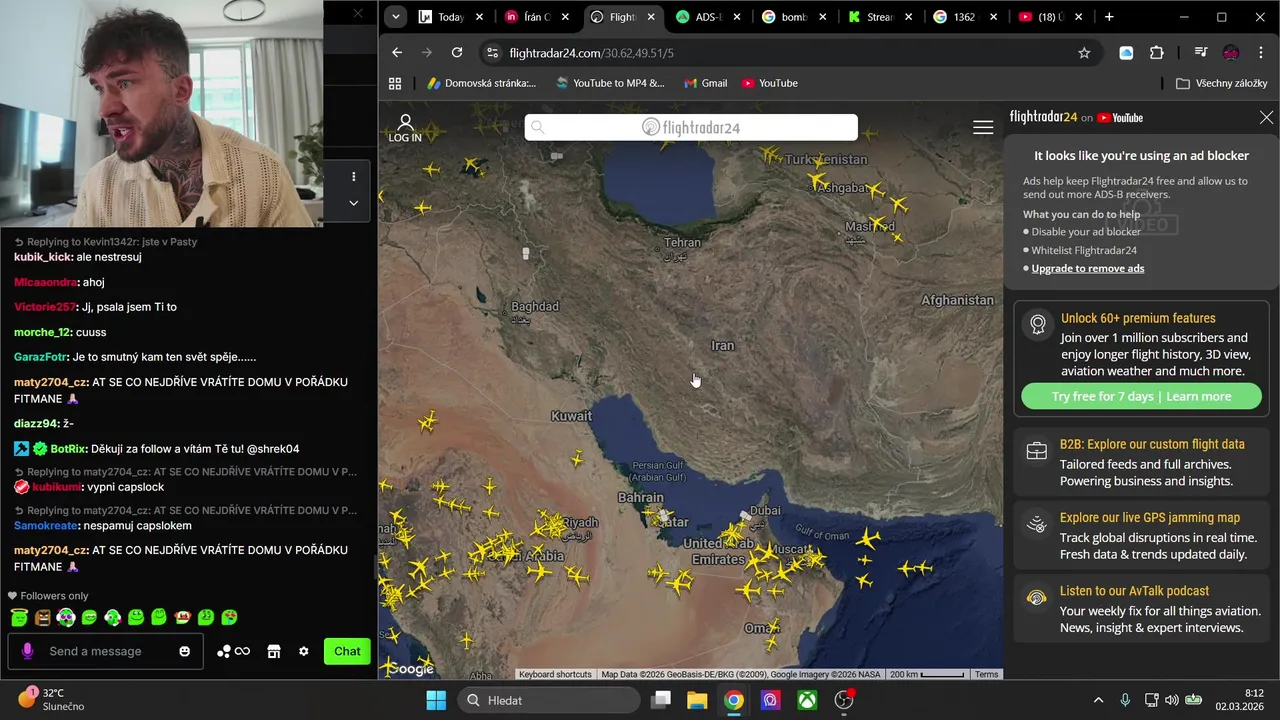The height and width of the screenshot is (720, 1280).
Task: Click the microphone icon in chat input
Action: point(27,651)
